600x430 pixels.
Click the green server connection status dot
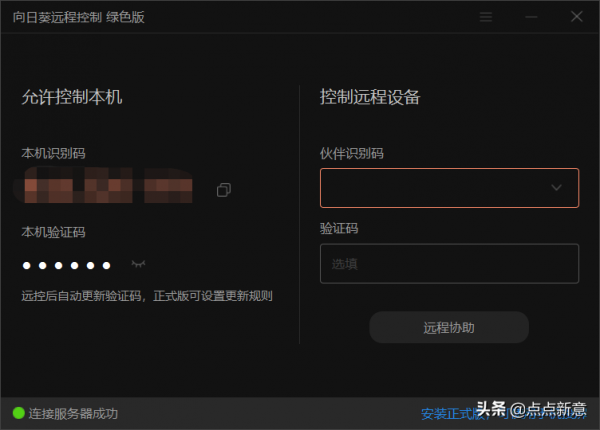[19, 413]
